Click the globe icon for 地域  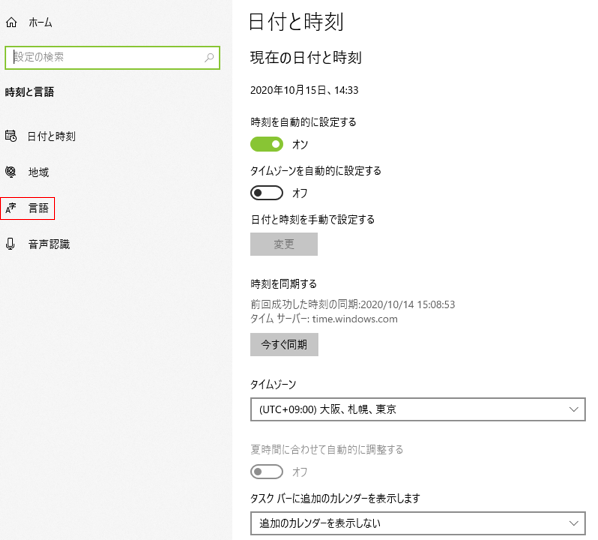[x=11, y=172]
